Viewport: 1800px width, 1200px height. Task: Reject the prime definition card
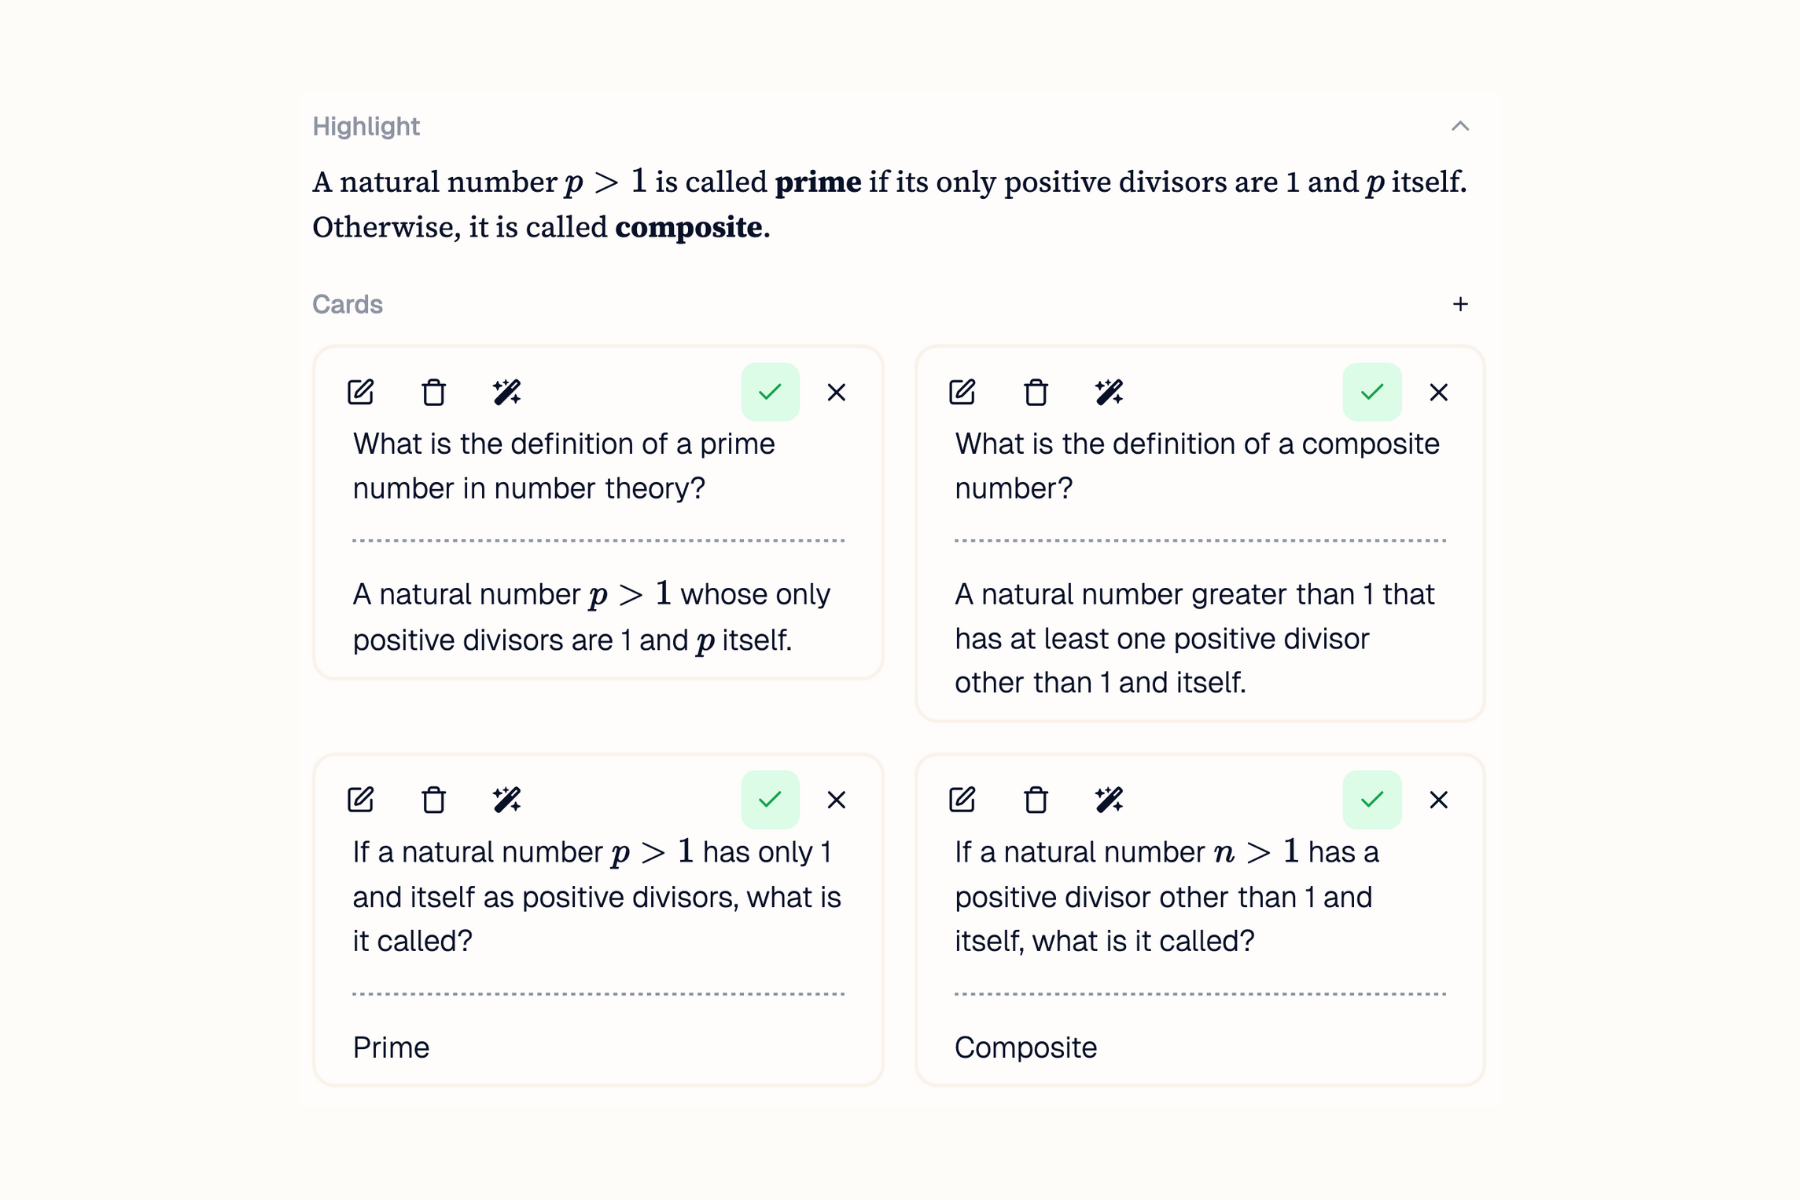836,392
